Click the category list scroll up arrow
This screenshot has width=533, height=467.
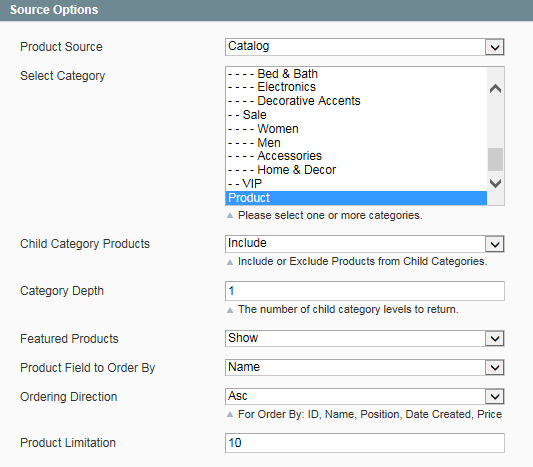[x=495, y=89]
